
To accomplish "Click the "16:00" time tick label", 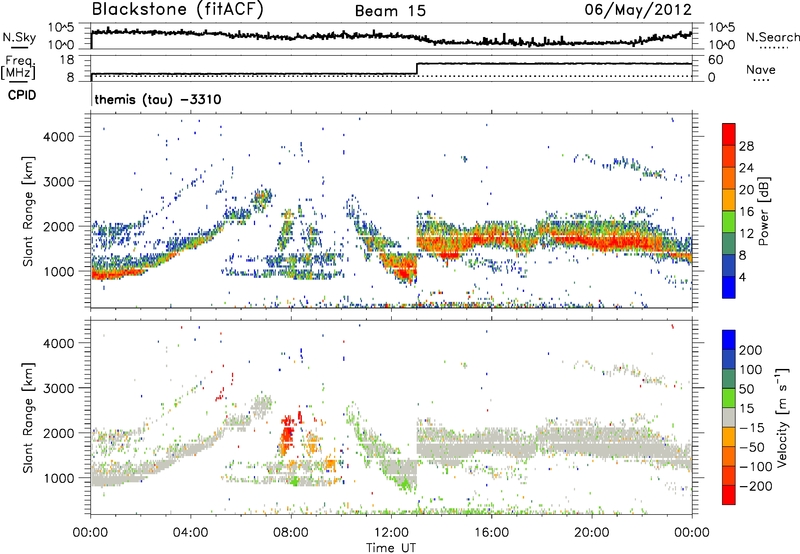I will pos(491,533).
